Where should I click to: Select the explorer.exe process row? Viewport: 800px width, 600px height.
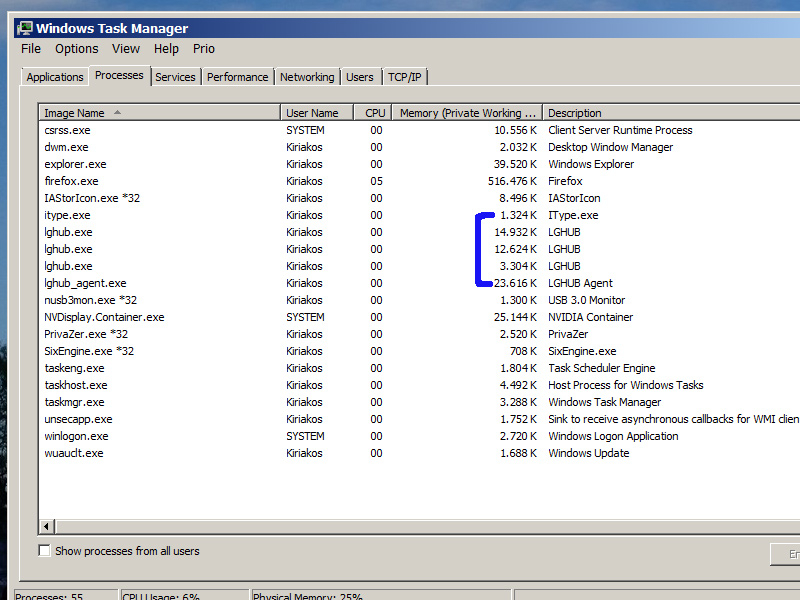coord(75,164)
